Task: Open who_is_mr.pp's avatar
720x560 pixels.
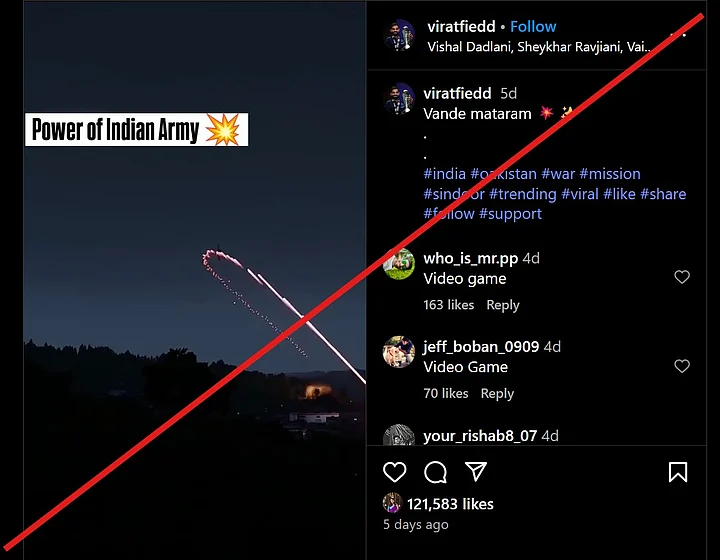Action: [399, 264]
